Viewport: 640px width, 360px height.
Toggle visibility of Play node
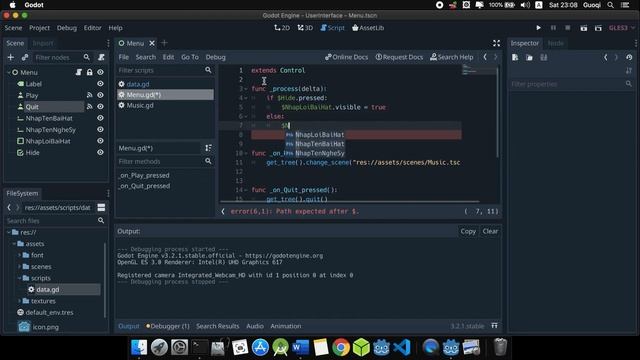pyautogui.click(x=100, y=95)
